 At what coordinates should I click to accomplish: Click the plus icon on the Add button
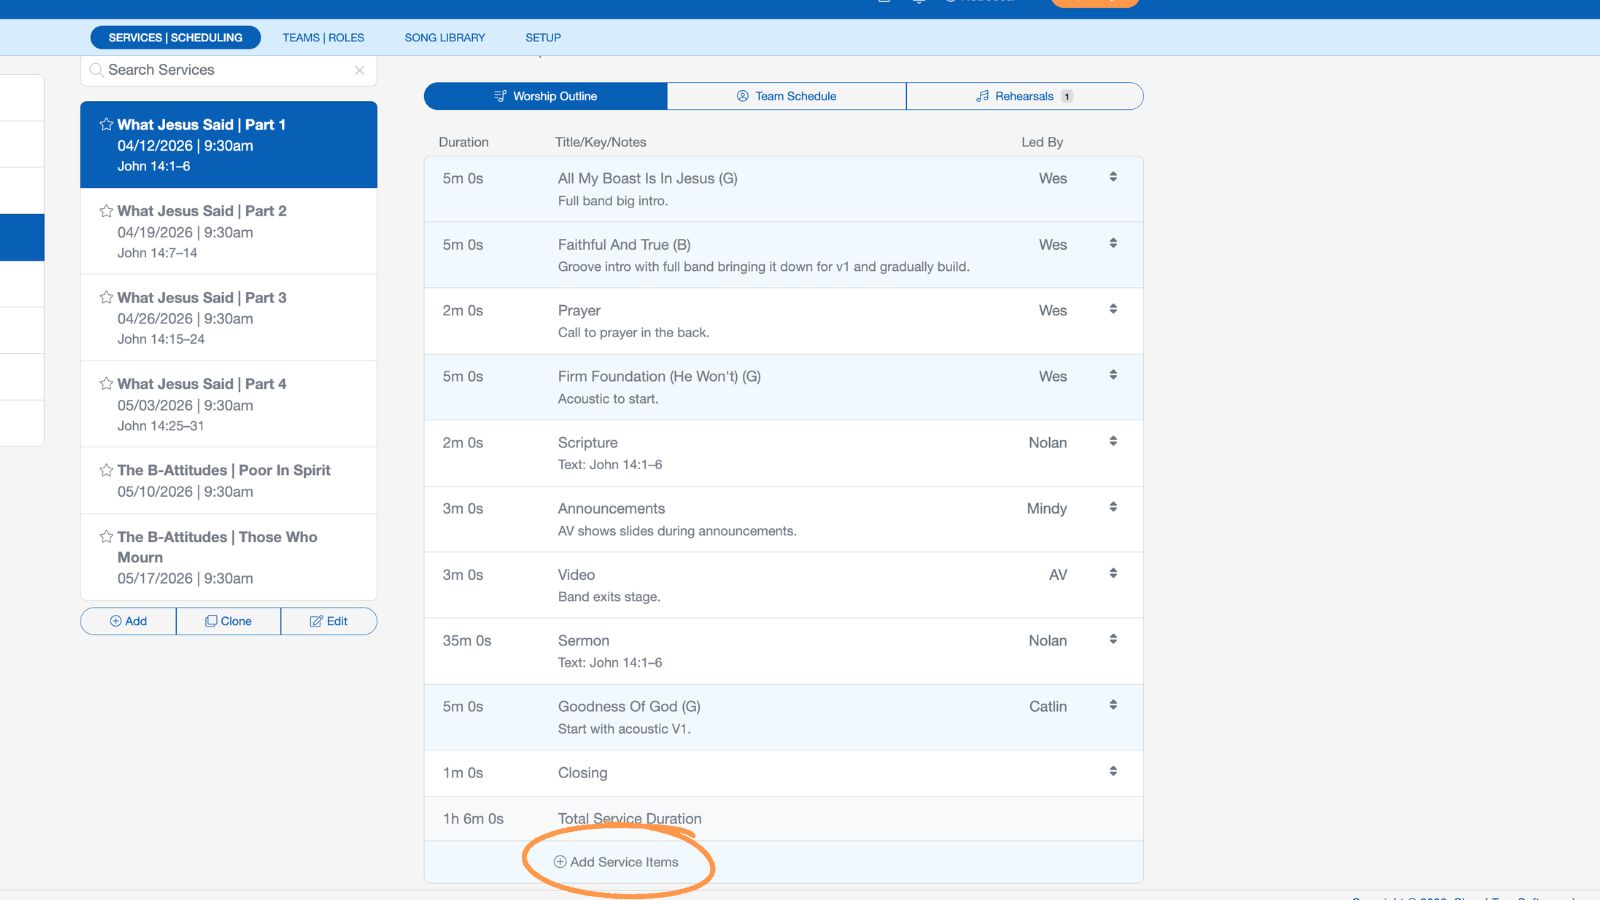[113, 621]
